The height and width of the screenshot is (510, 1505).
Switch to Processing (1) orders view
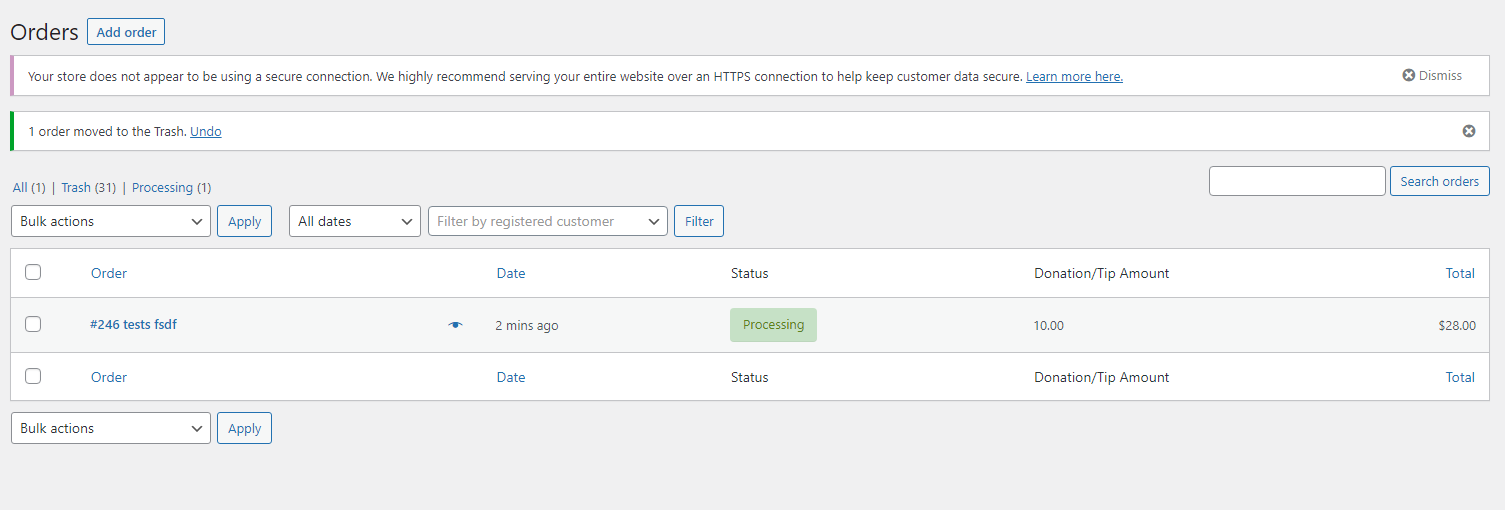171,187
